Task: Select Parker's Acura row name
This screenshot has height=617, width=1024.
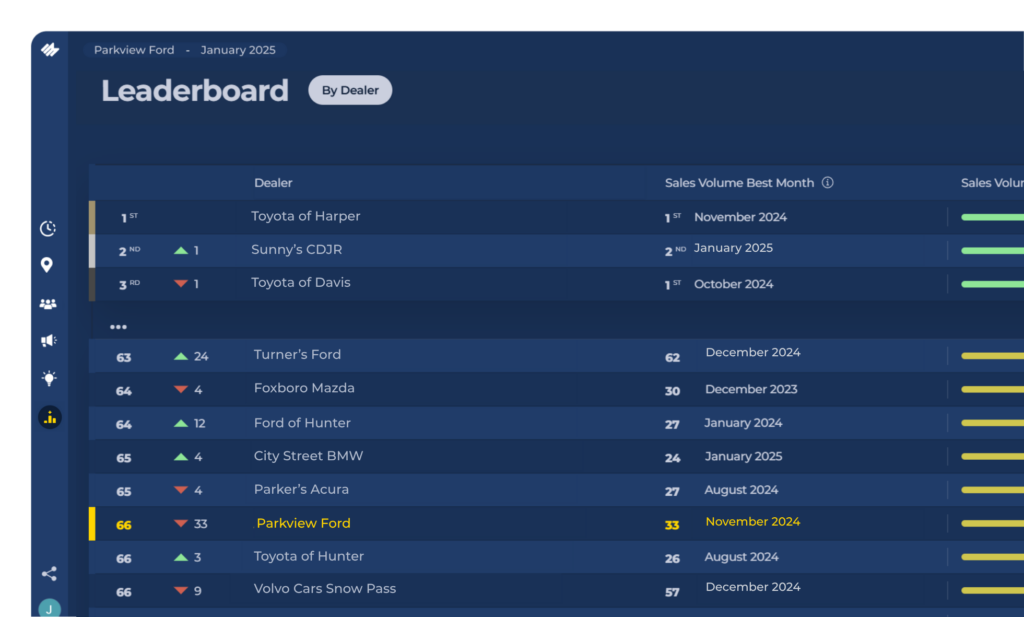Action: tap(301, 489)
